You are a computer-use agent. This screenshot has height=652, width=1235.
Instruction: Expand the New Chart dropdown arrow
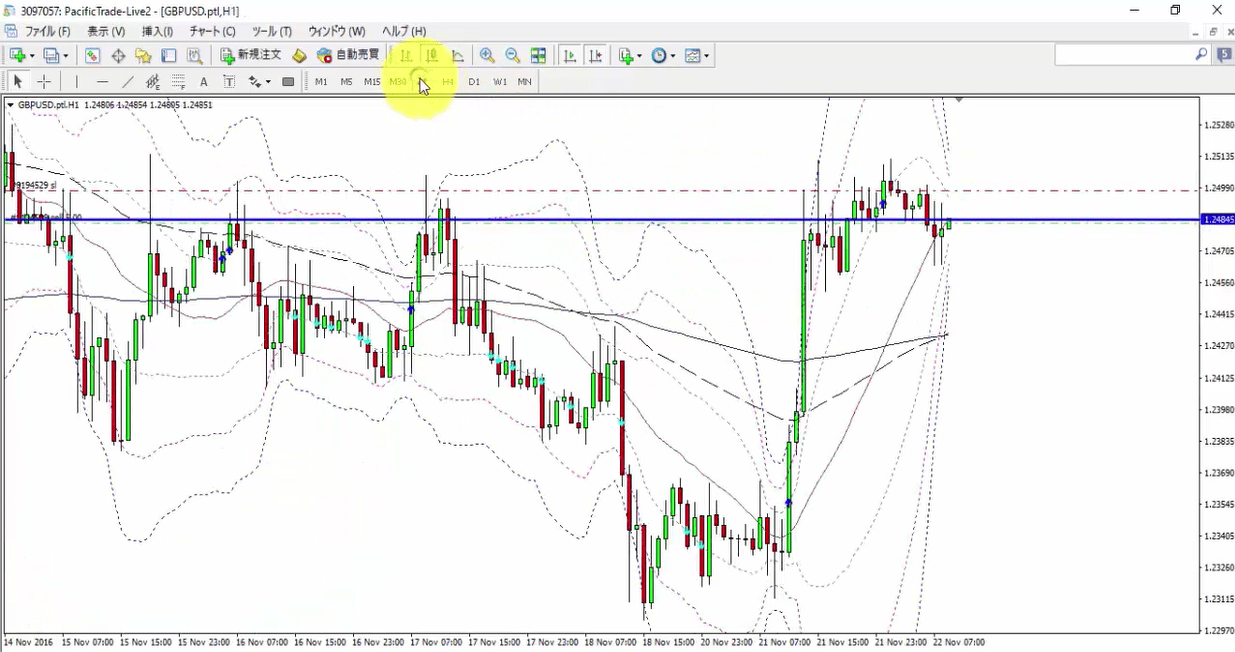click(x=32, y=56)
